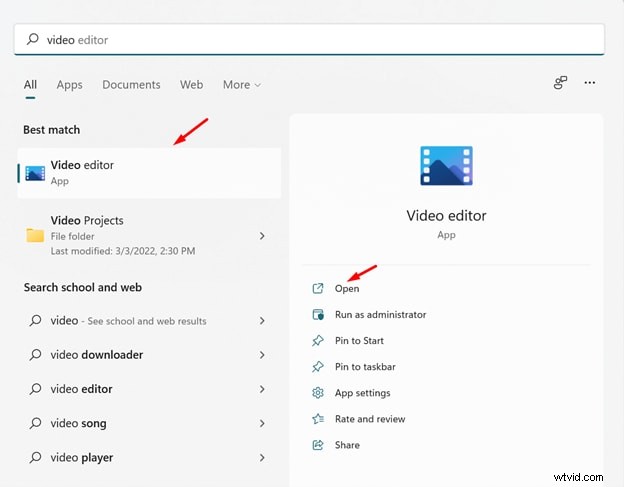This screenshot has width=624, height=487.
Task: Click the Pin to taskbar pin icon
Action: click(x=318, y=367)
